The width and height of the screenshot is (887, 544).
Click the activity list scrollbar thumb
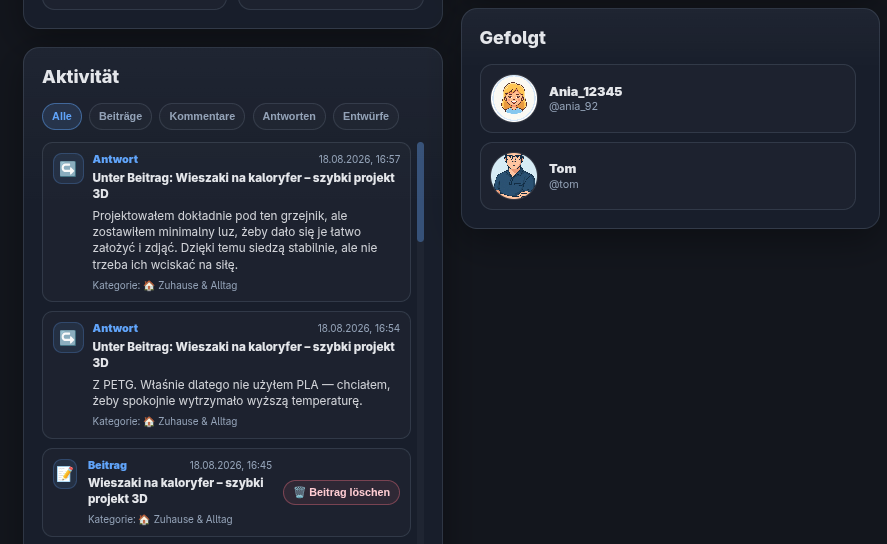click(420, 192)
